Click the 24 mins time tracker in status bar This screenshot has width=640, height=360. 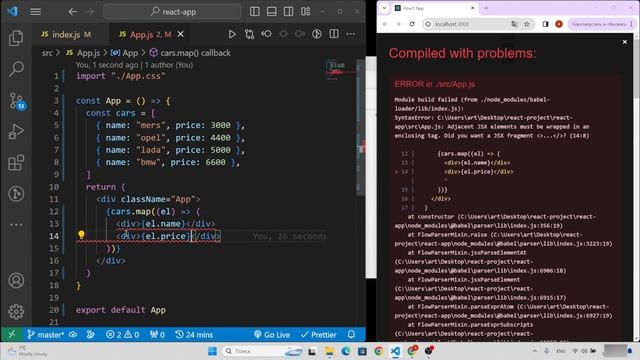tap(194, 335)
